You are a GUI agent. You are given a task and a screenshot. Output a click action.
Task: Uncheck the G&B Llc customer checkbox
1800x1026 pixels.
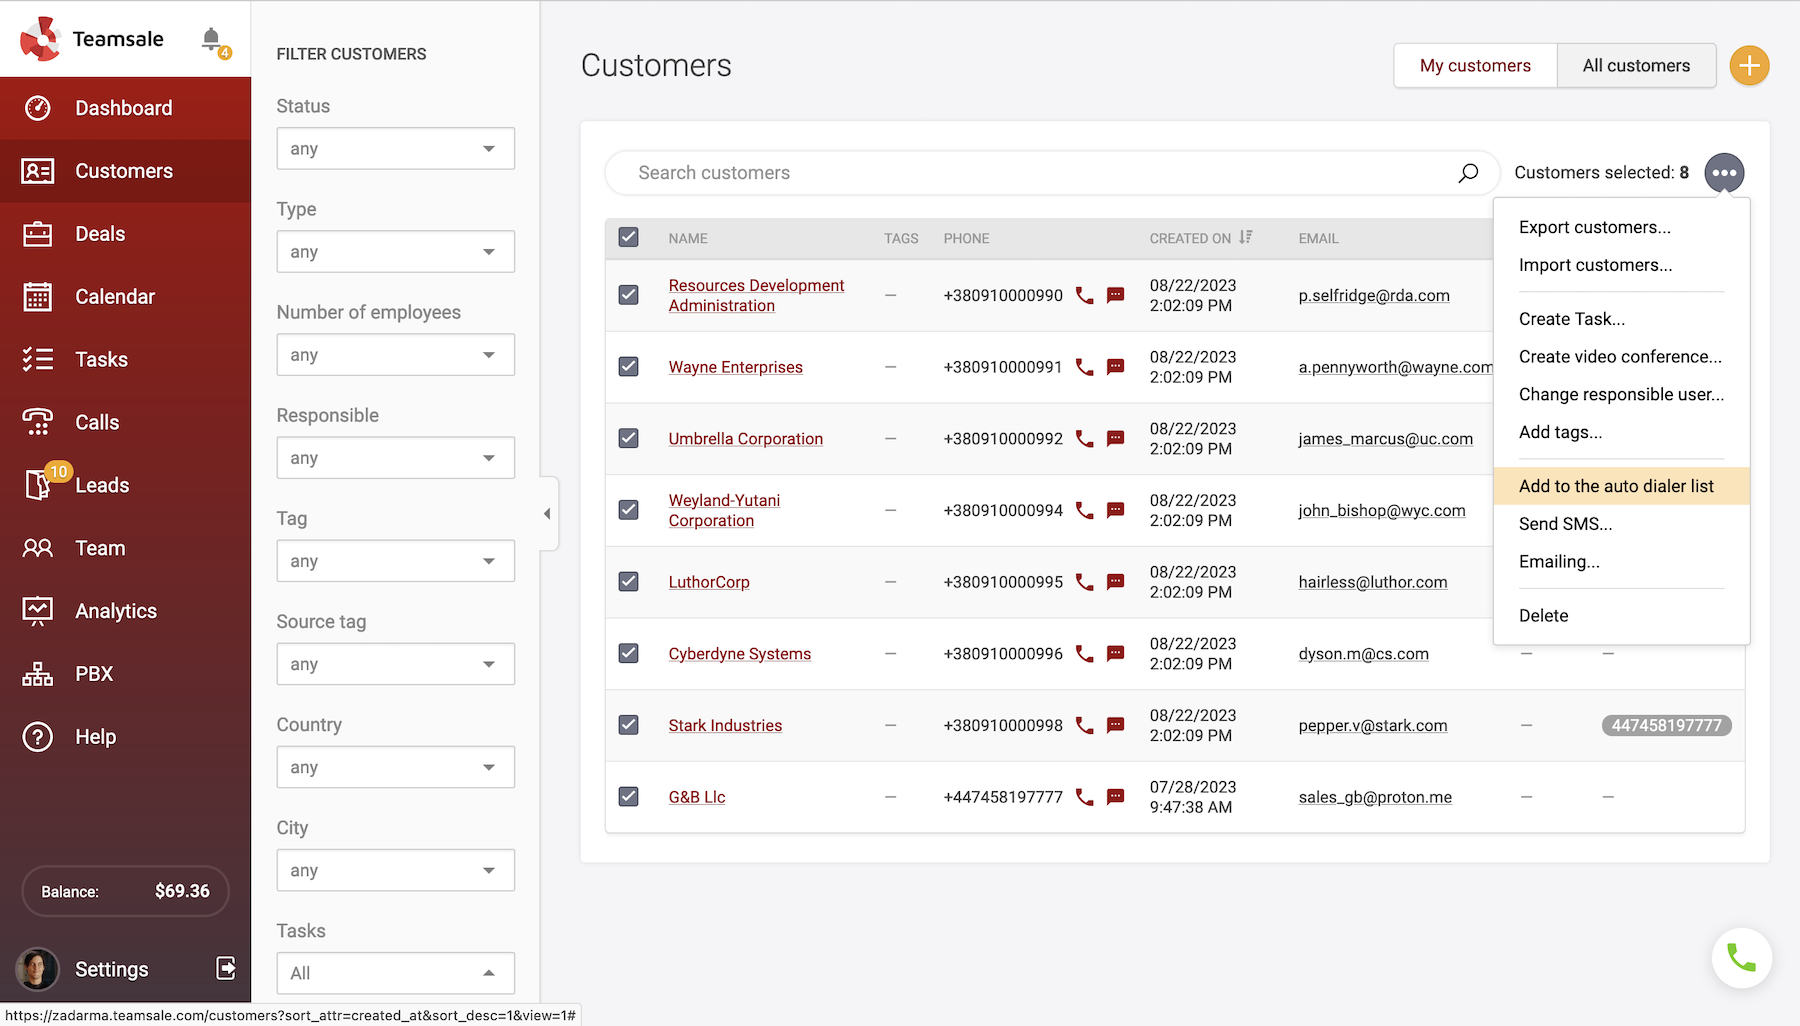click(629, 797)
